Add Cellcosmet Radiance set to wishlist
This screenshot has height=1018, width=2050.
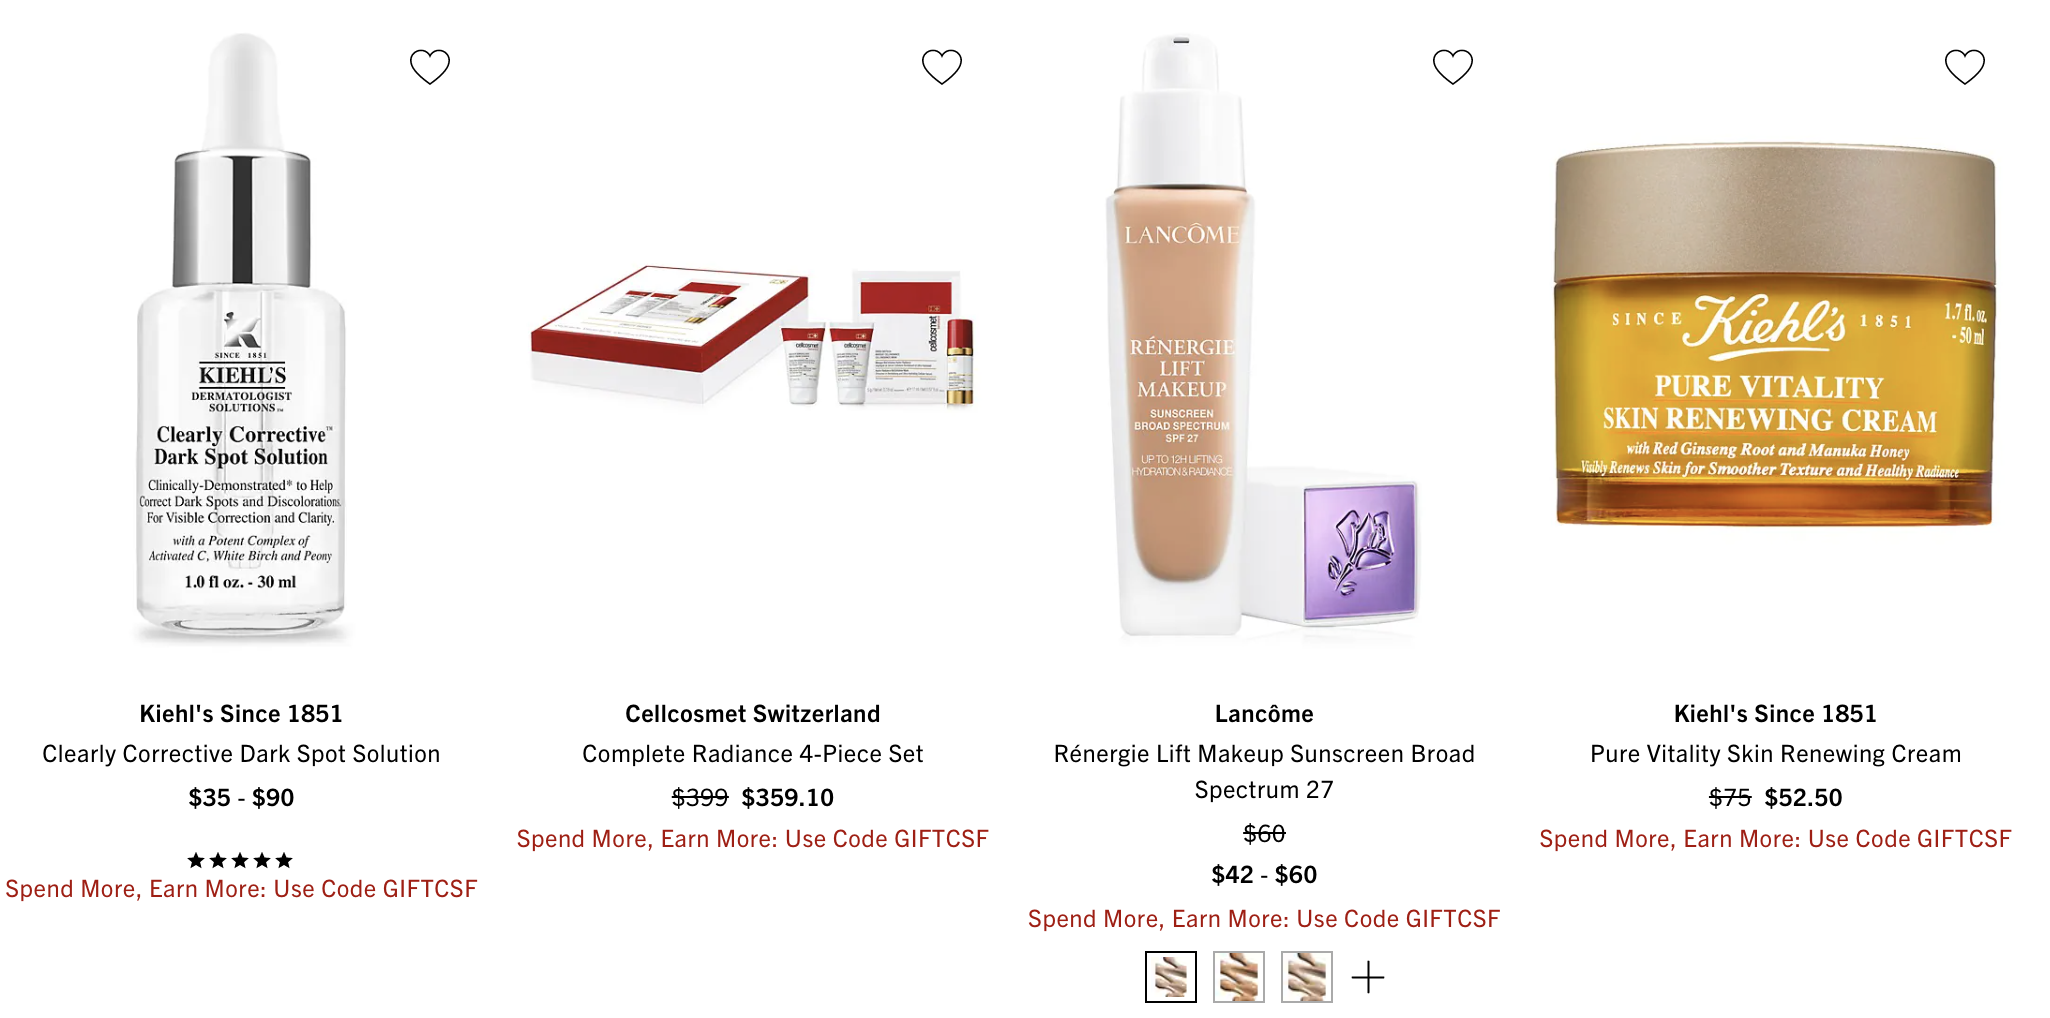click(941, 67)
